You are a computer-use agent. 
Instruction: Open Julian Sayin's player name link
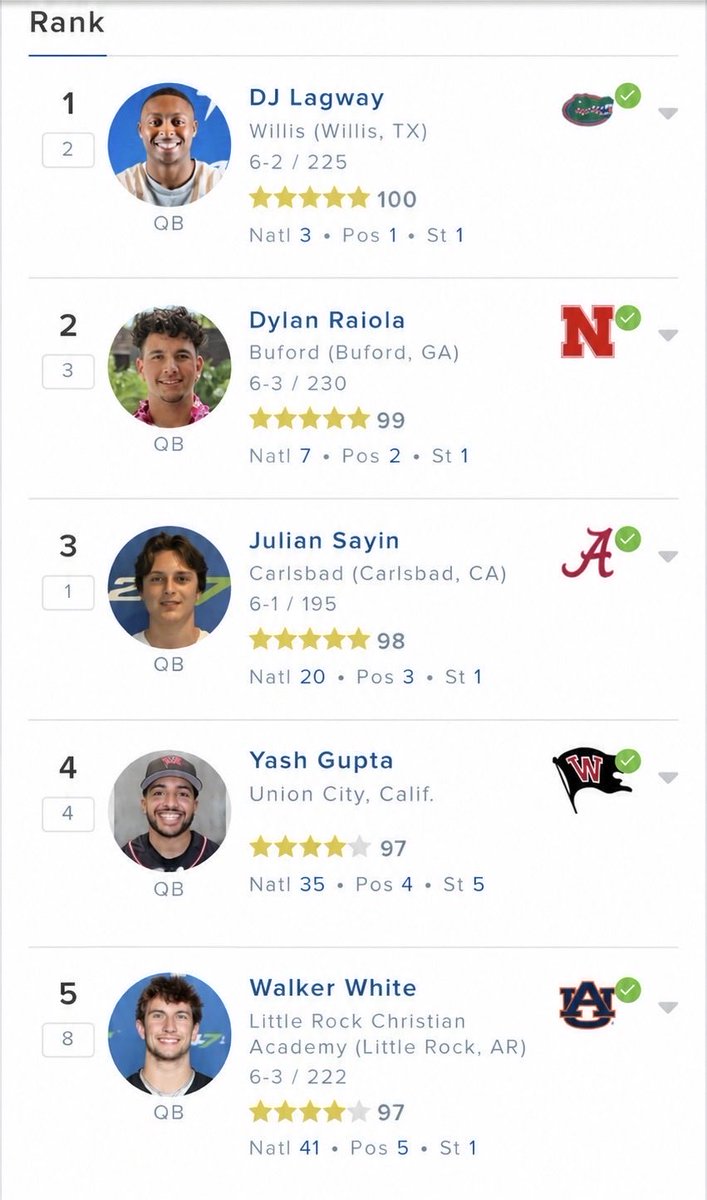coord(324,541)
